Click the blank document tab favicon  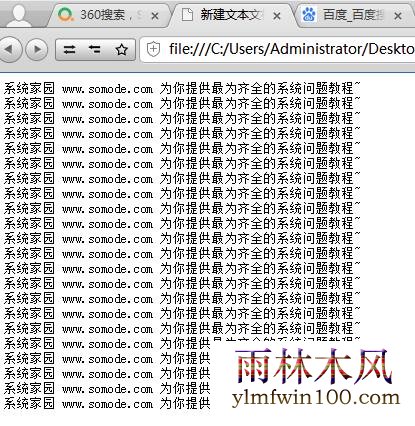[x=188, y=15]
